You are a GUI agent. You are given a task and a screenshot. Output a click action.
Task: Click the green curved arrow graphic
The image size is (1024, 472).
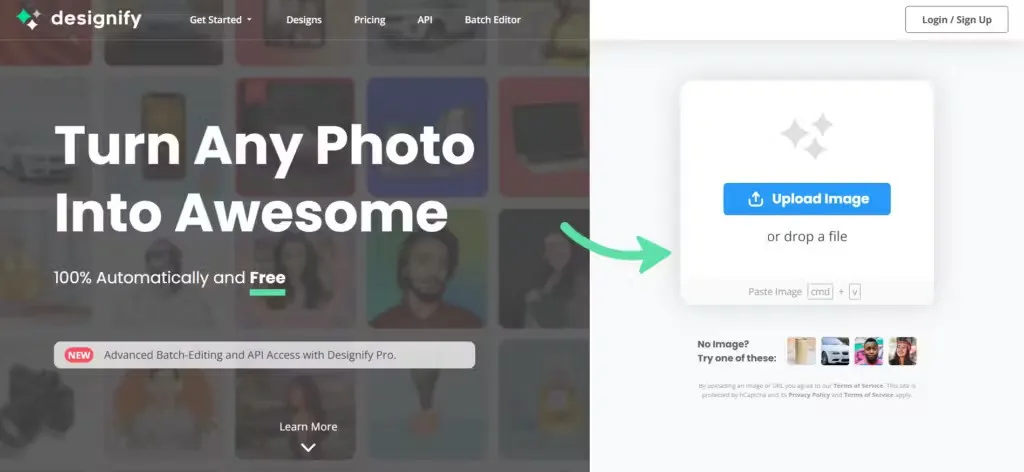[x=616, y=246]
